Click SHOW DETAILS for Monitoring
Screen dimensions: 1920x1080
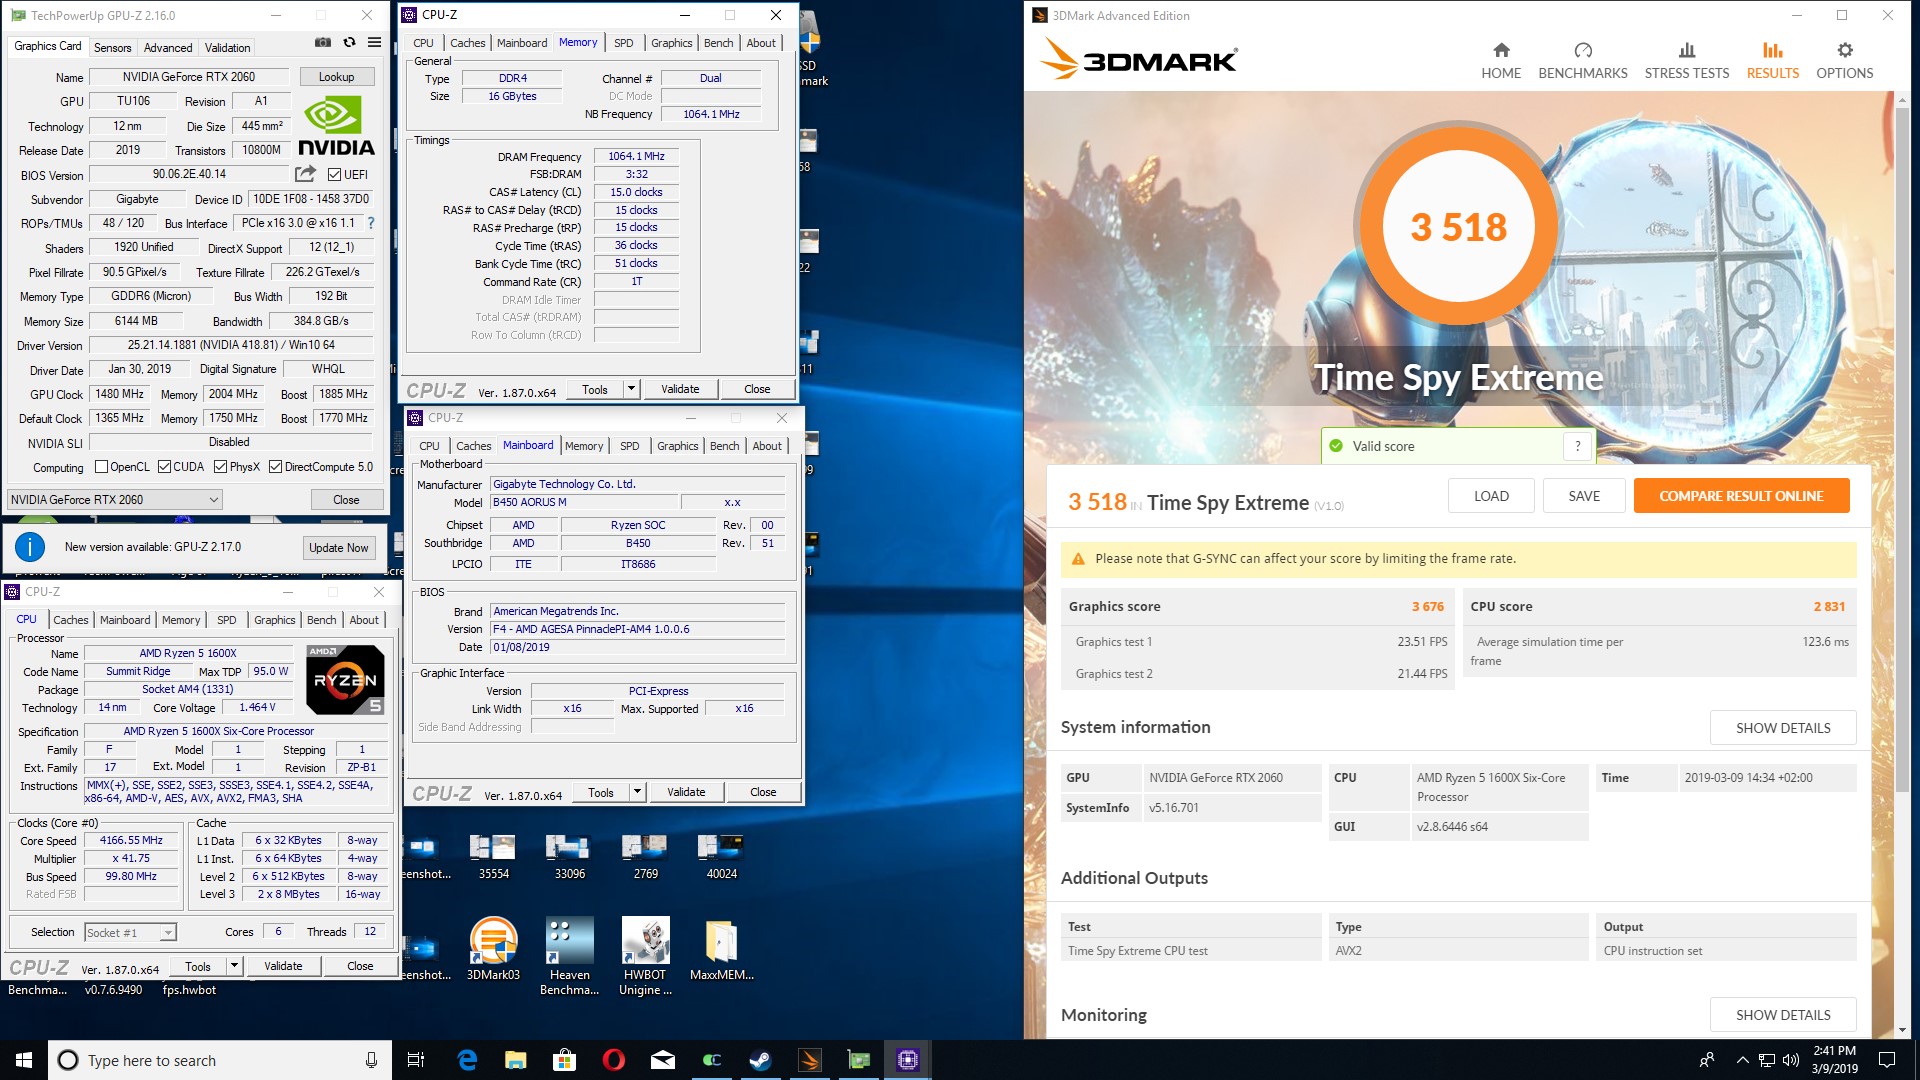(1783, 1015)
